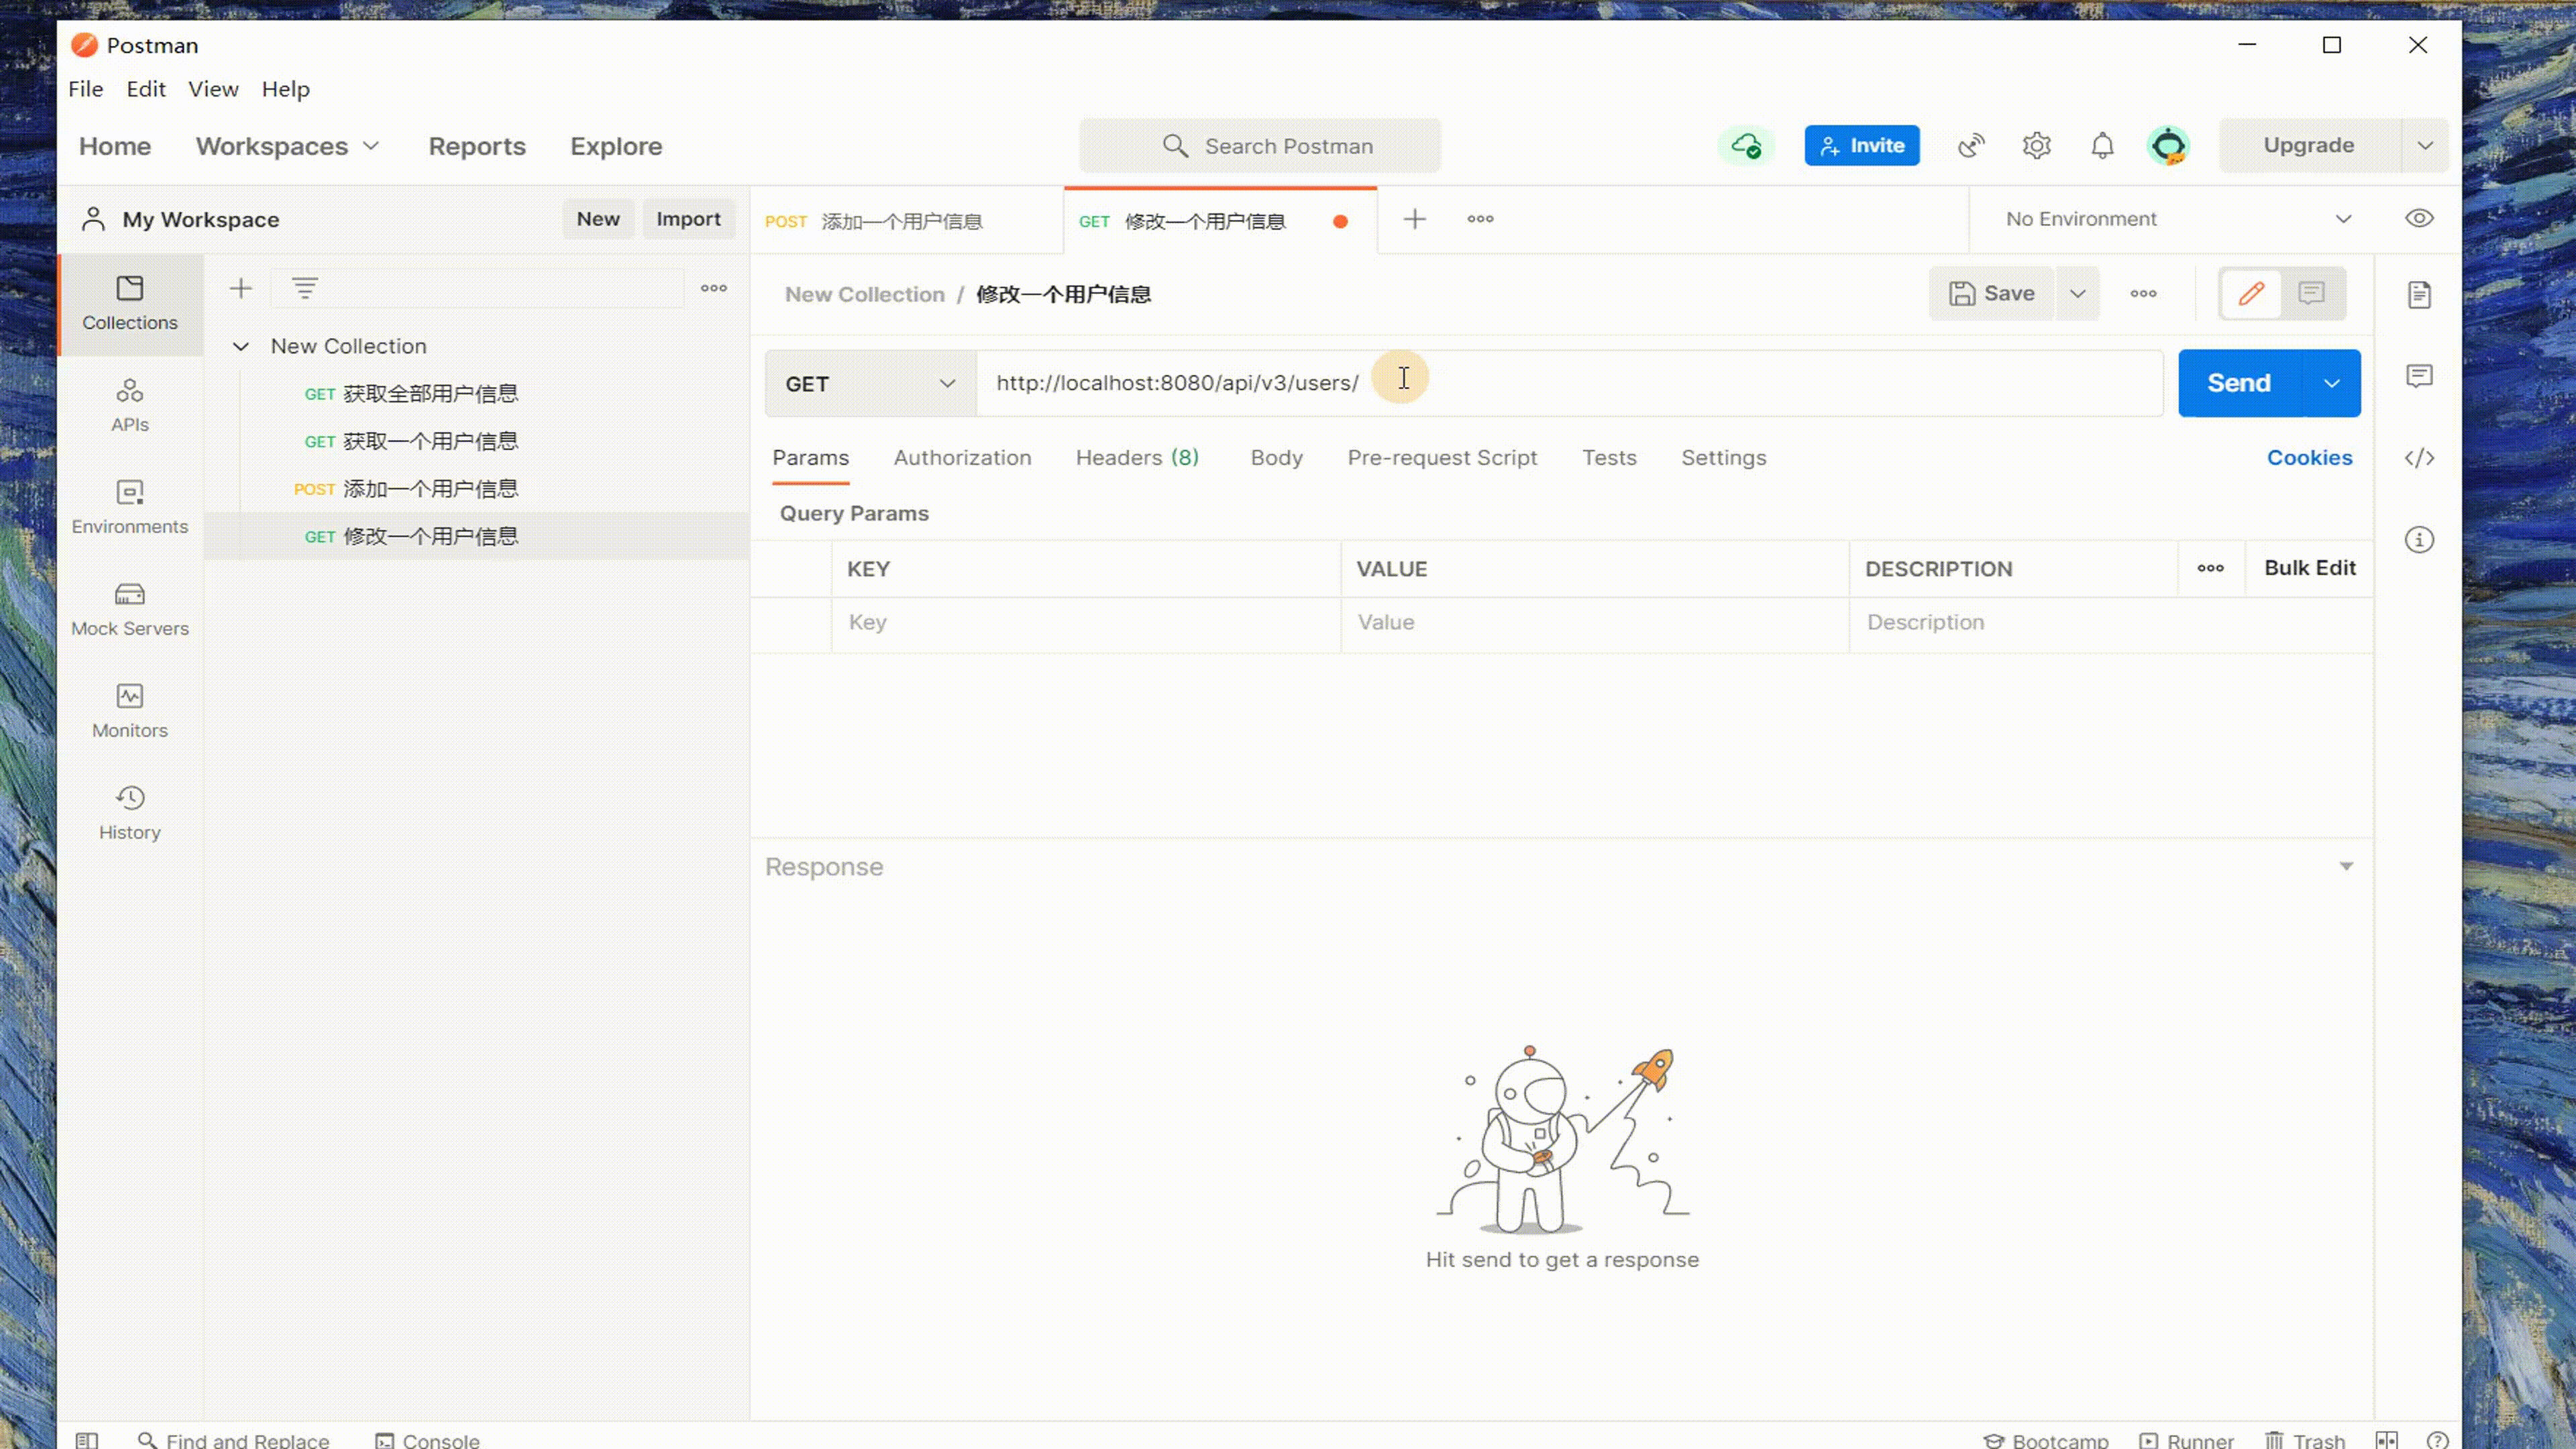This screenshot has width=2576, height=1449.
Task: Click the user avatar icon
Action: [2168, 146]
